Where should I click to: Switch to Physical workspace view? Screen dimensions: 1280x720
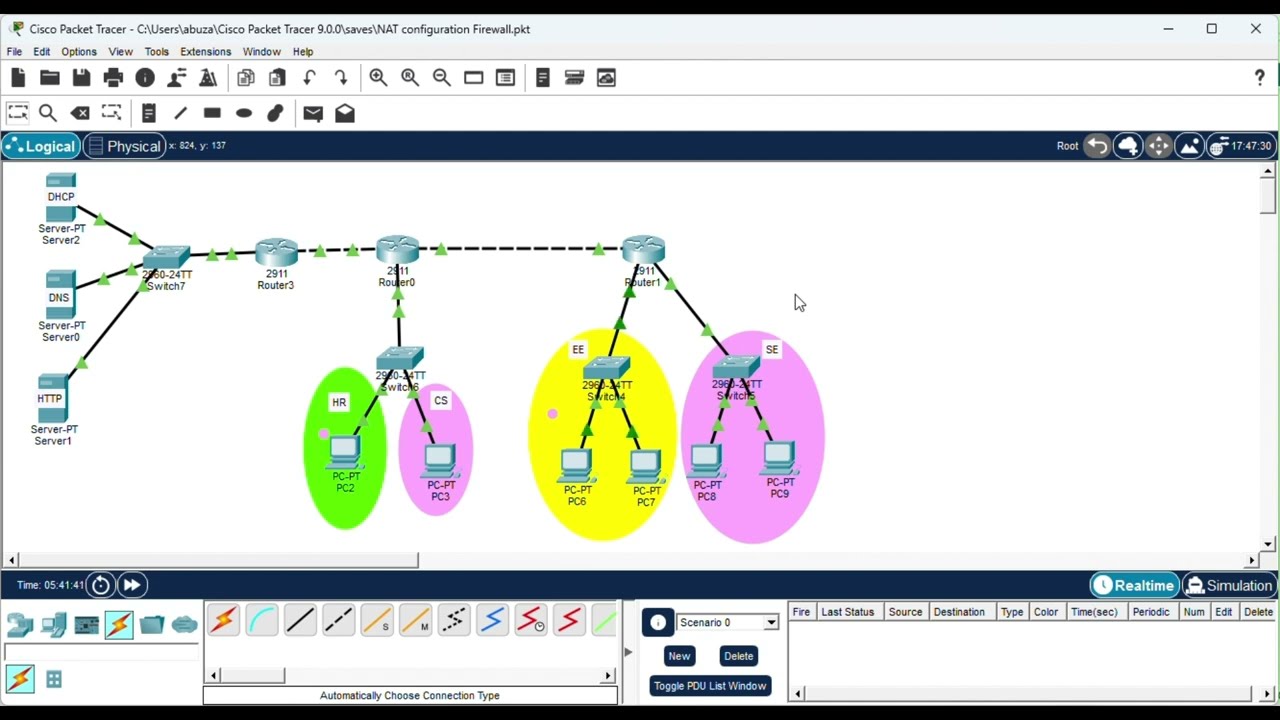click(124, 146)
